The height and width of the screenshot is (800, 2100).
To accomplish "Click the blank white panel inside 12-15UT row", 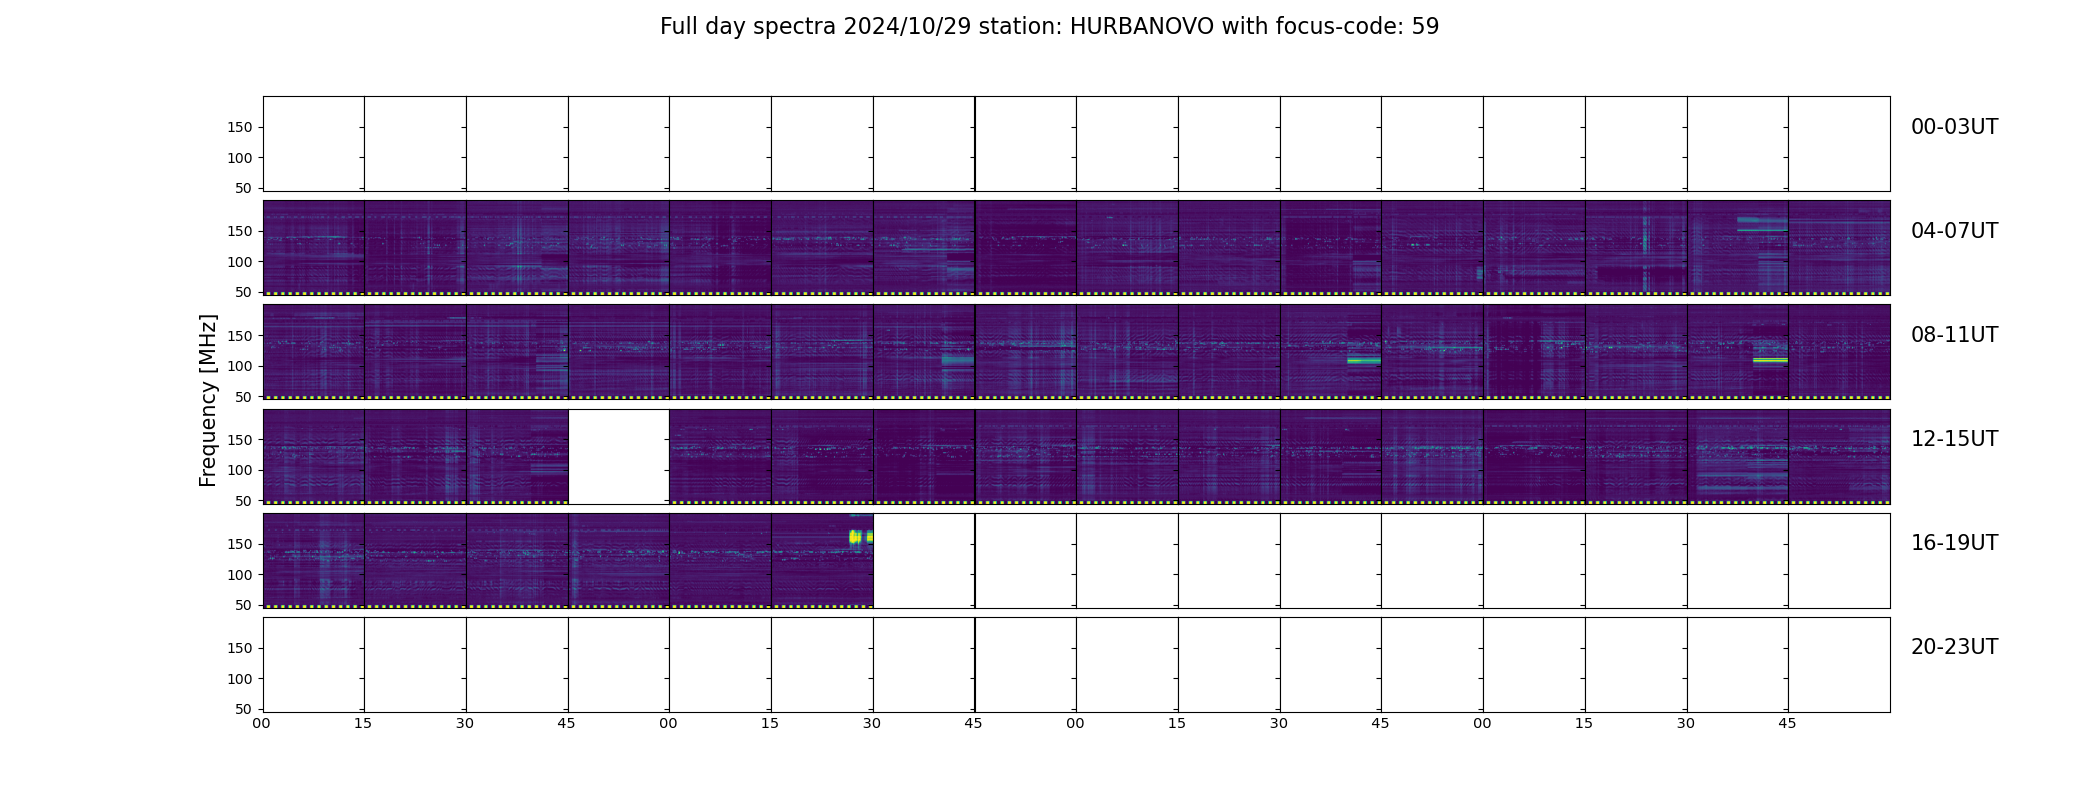I will pos(619,456).
